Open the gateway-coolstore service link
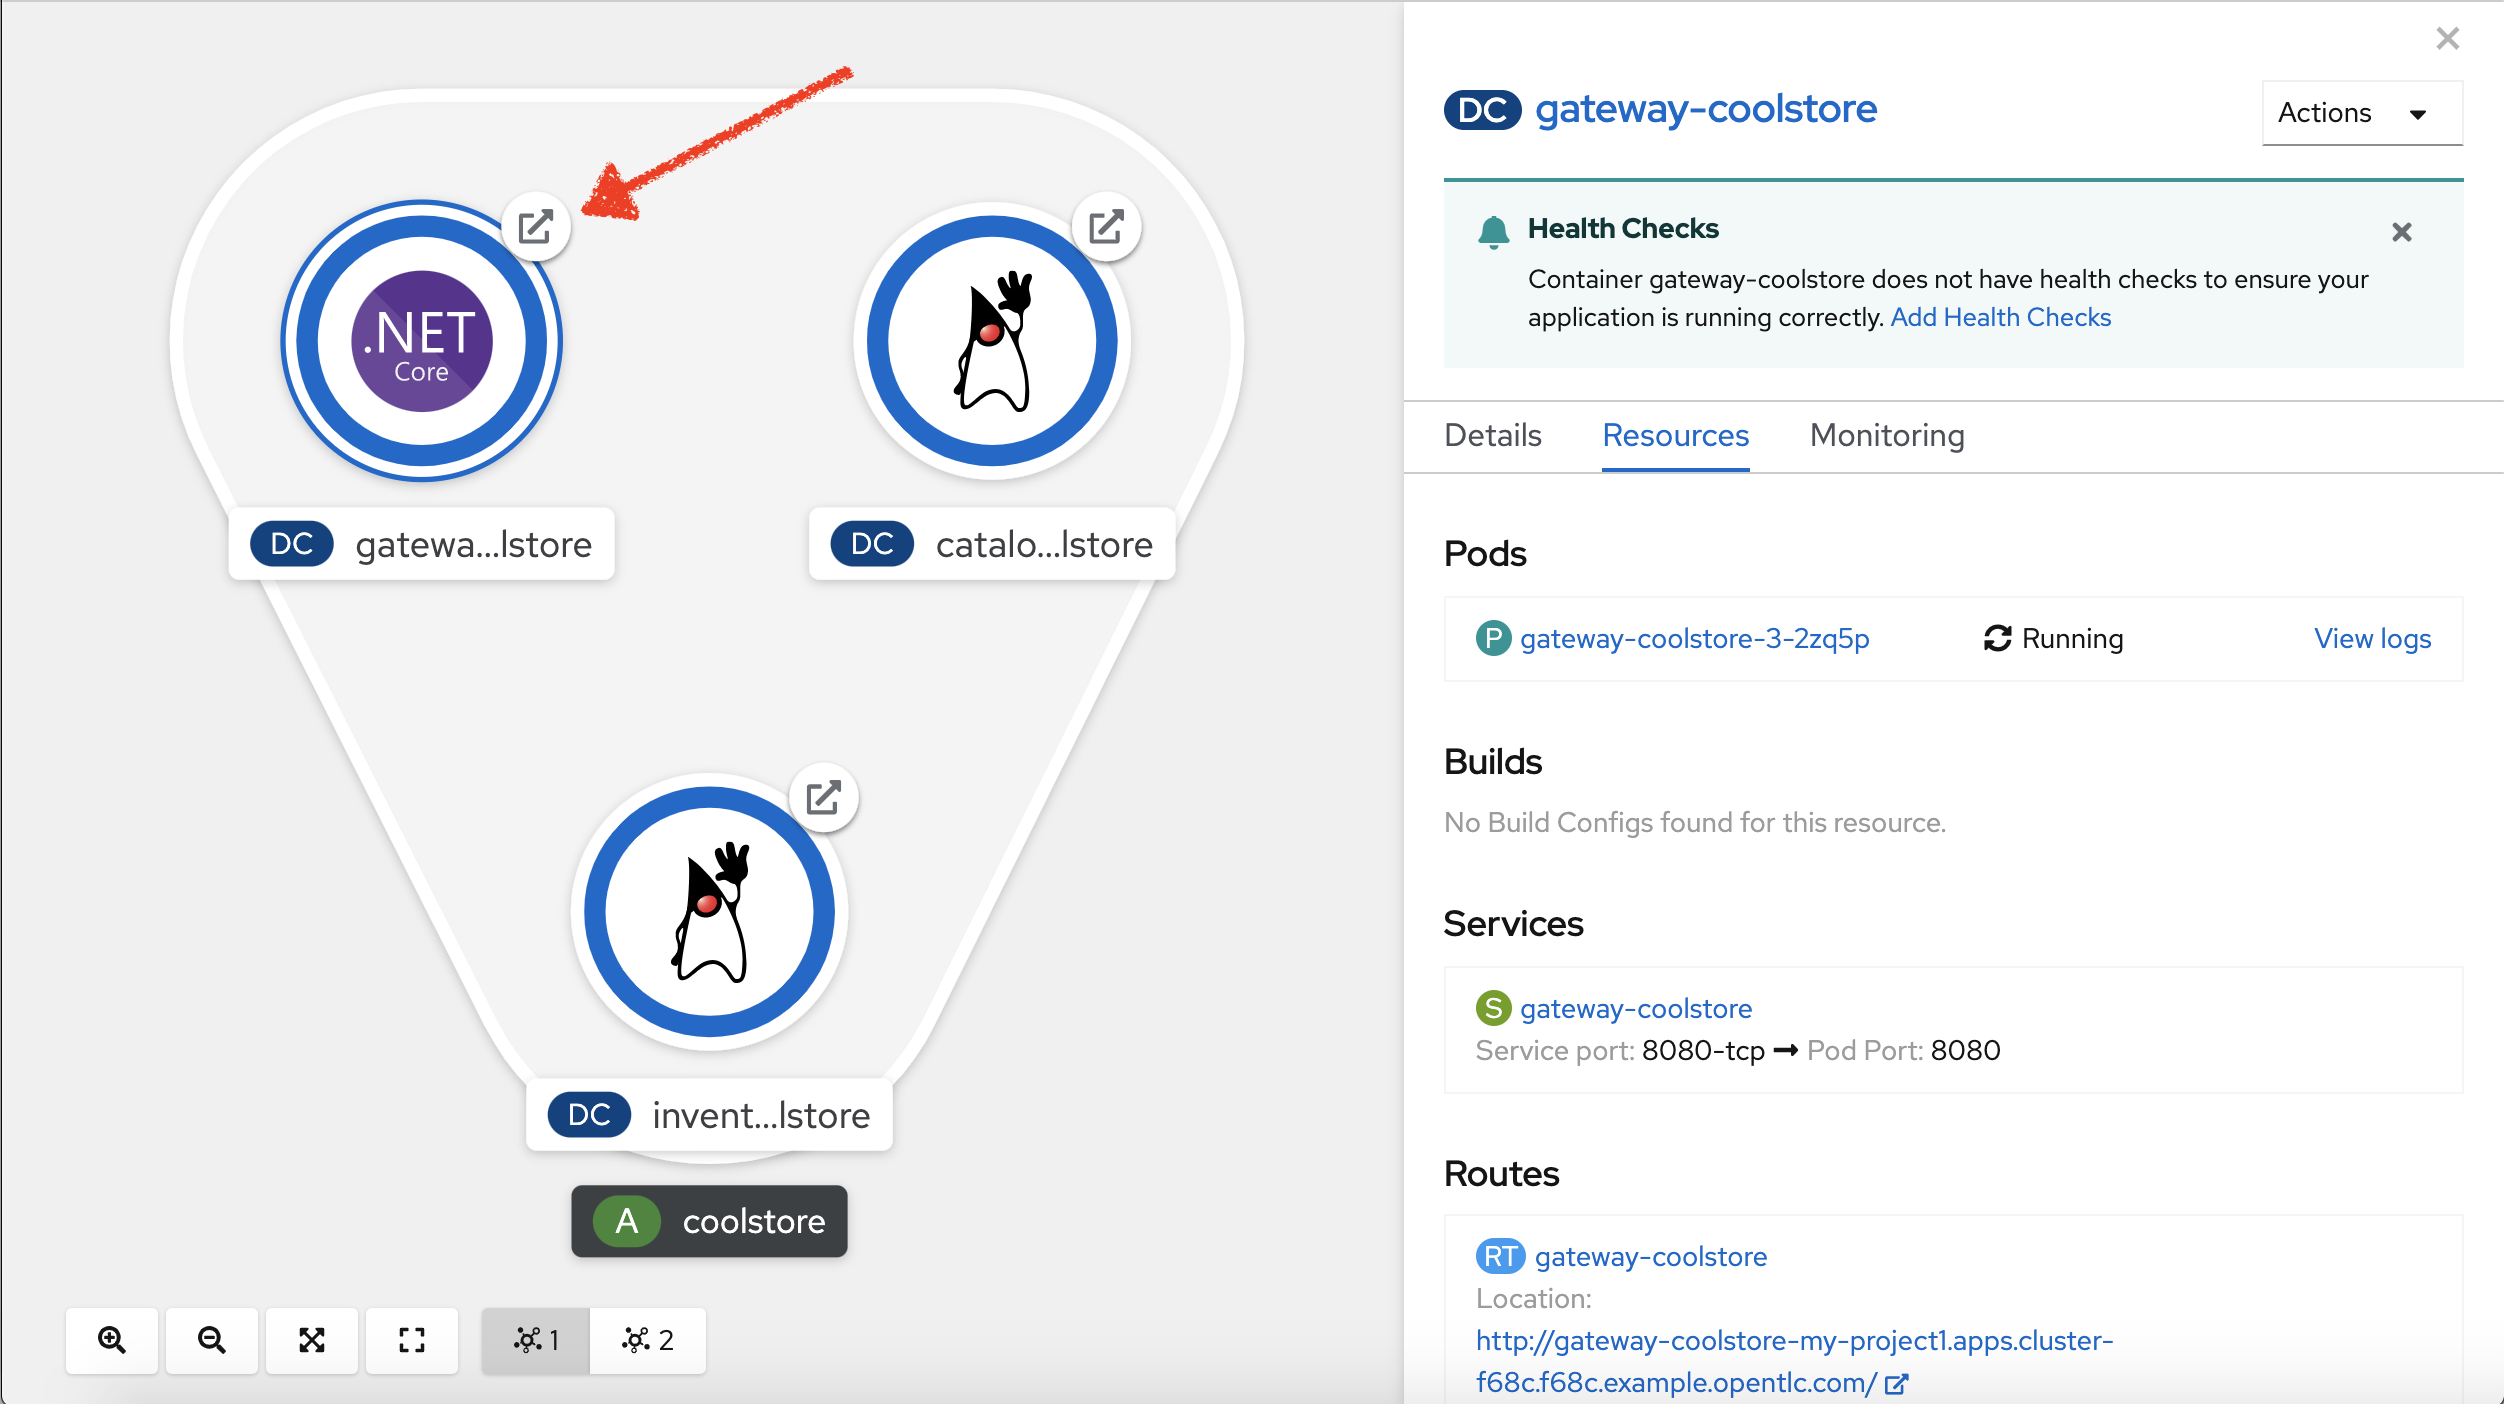This screenshot has width=2504, height=1404. tap(1636, 1008)
